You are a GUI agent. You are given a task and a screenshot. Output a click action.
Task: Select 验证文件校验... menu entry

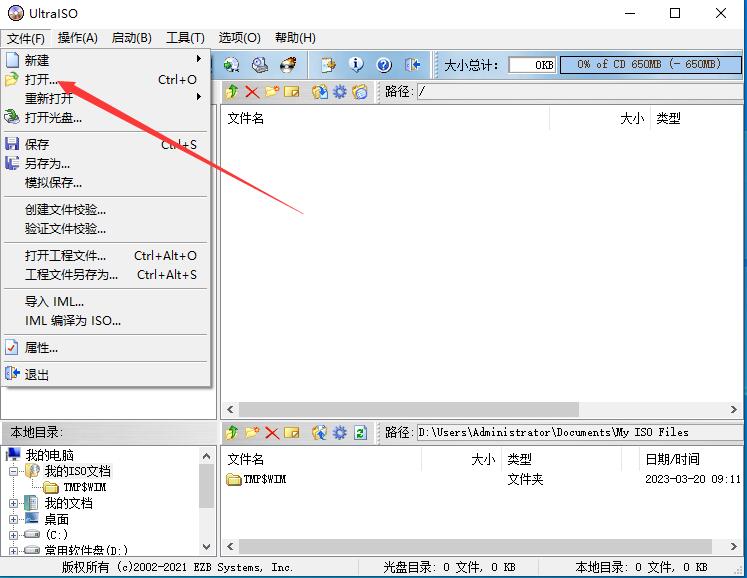[x=106, y=229]
